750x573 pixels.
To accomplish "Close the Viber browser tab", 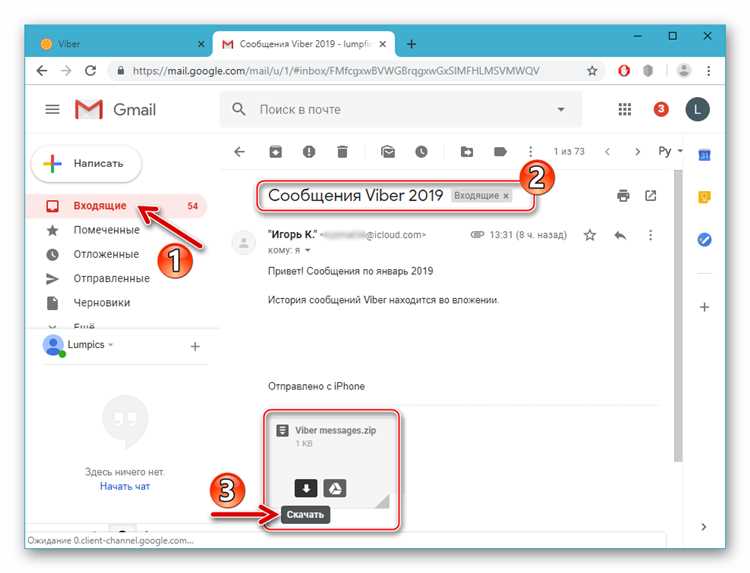I will (201, 44).
